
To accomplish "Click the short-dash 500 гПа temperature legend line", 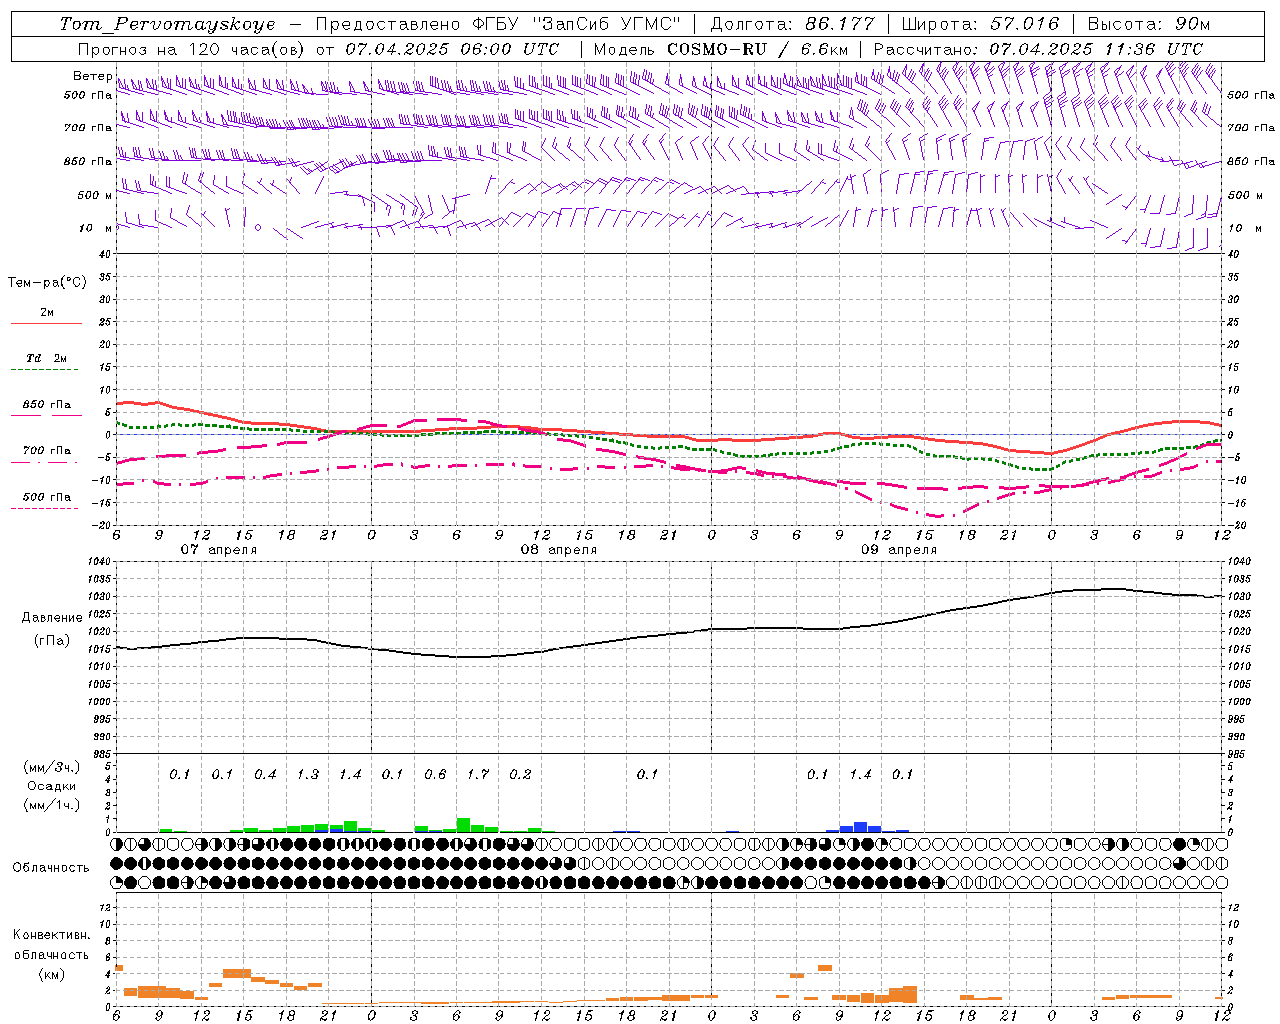I will (x=46, y=508).
